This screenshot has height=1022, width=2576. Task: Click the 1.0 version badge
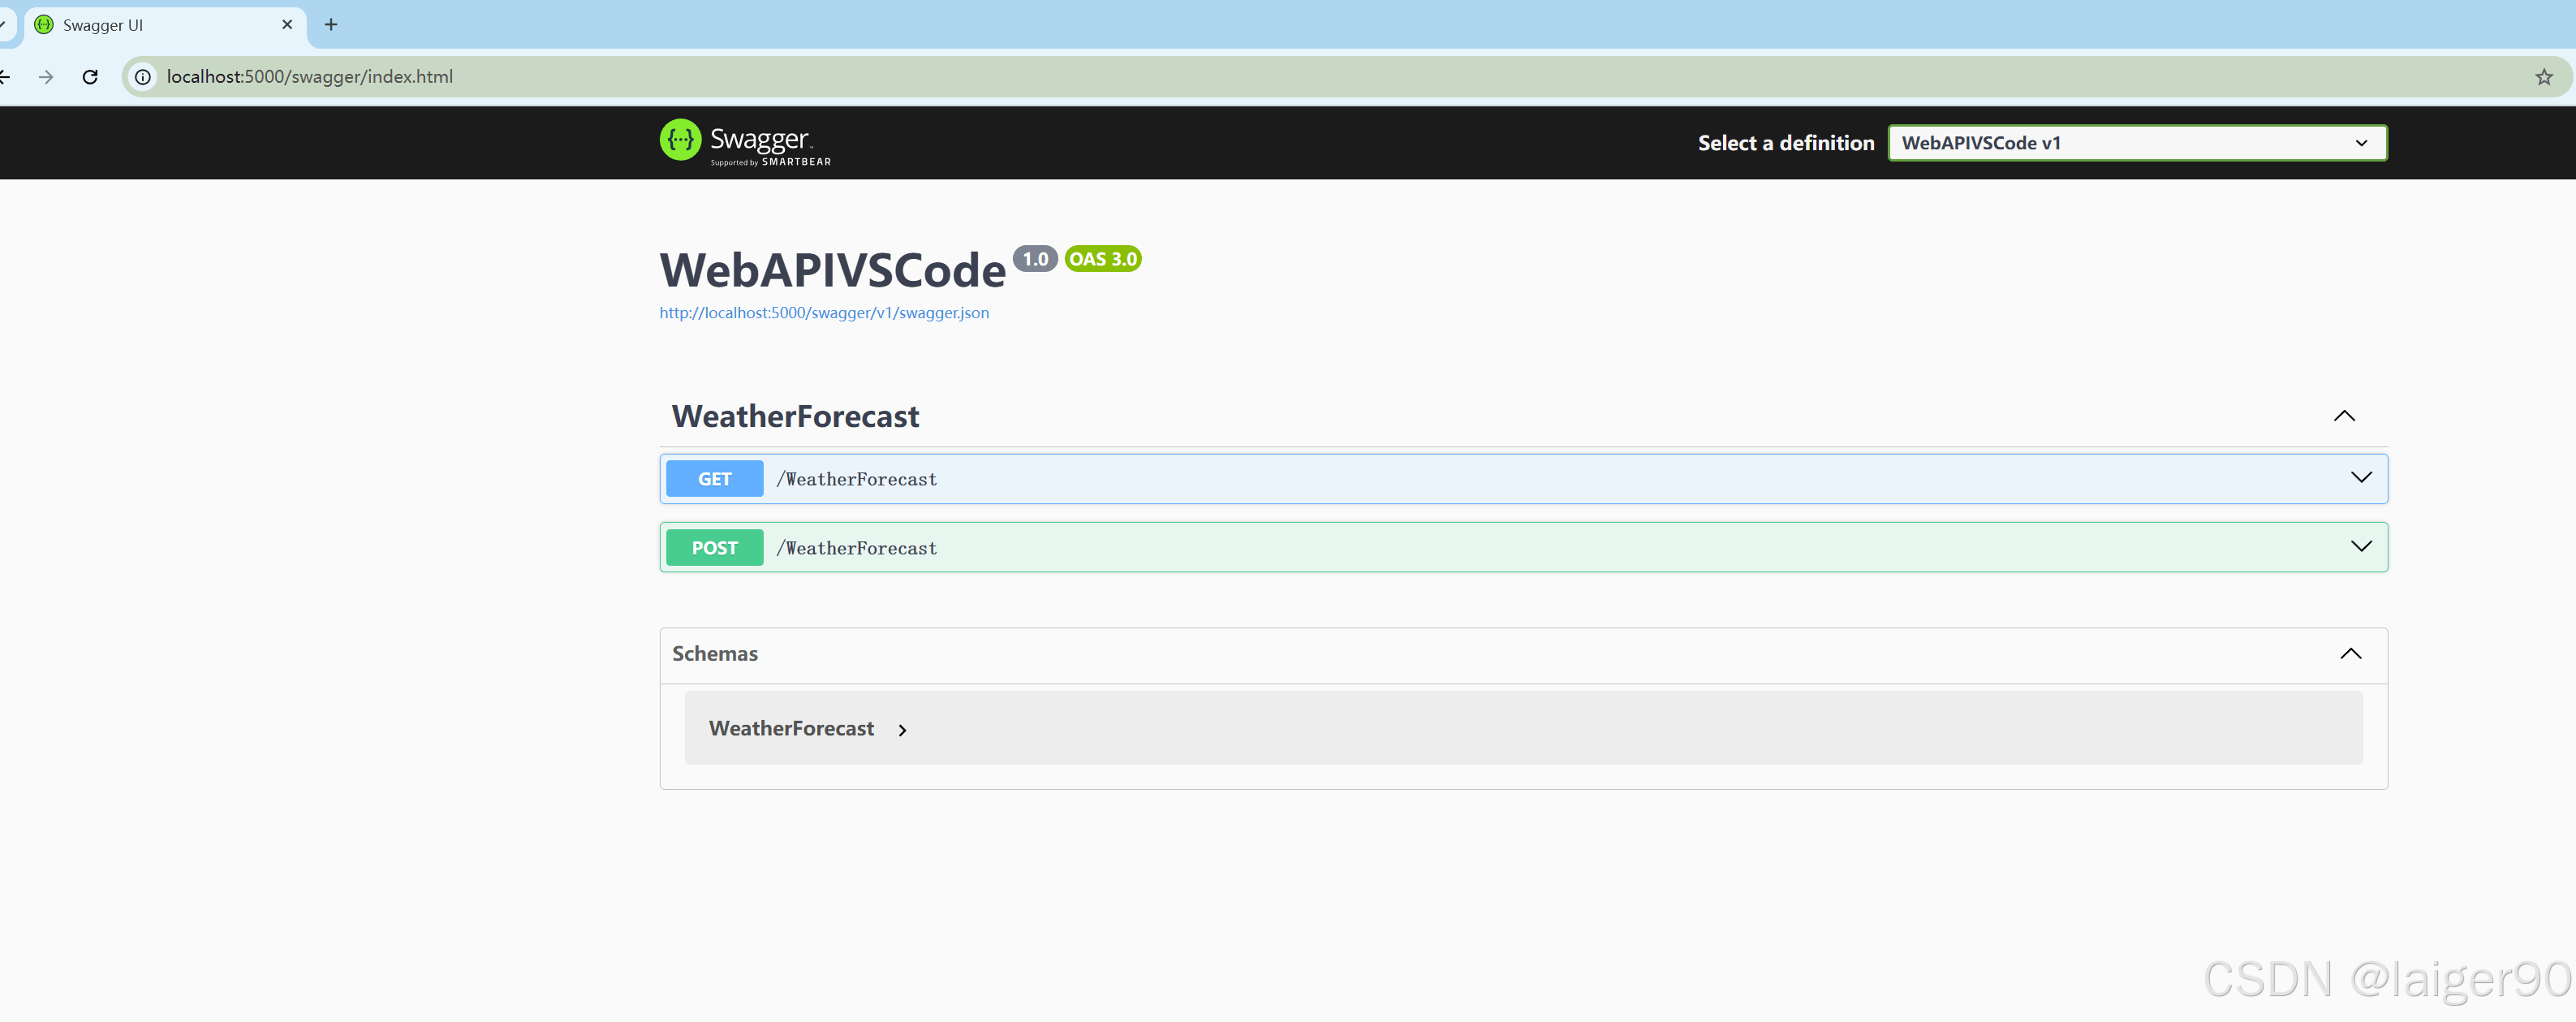1034,259
